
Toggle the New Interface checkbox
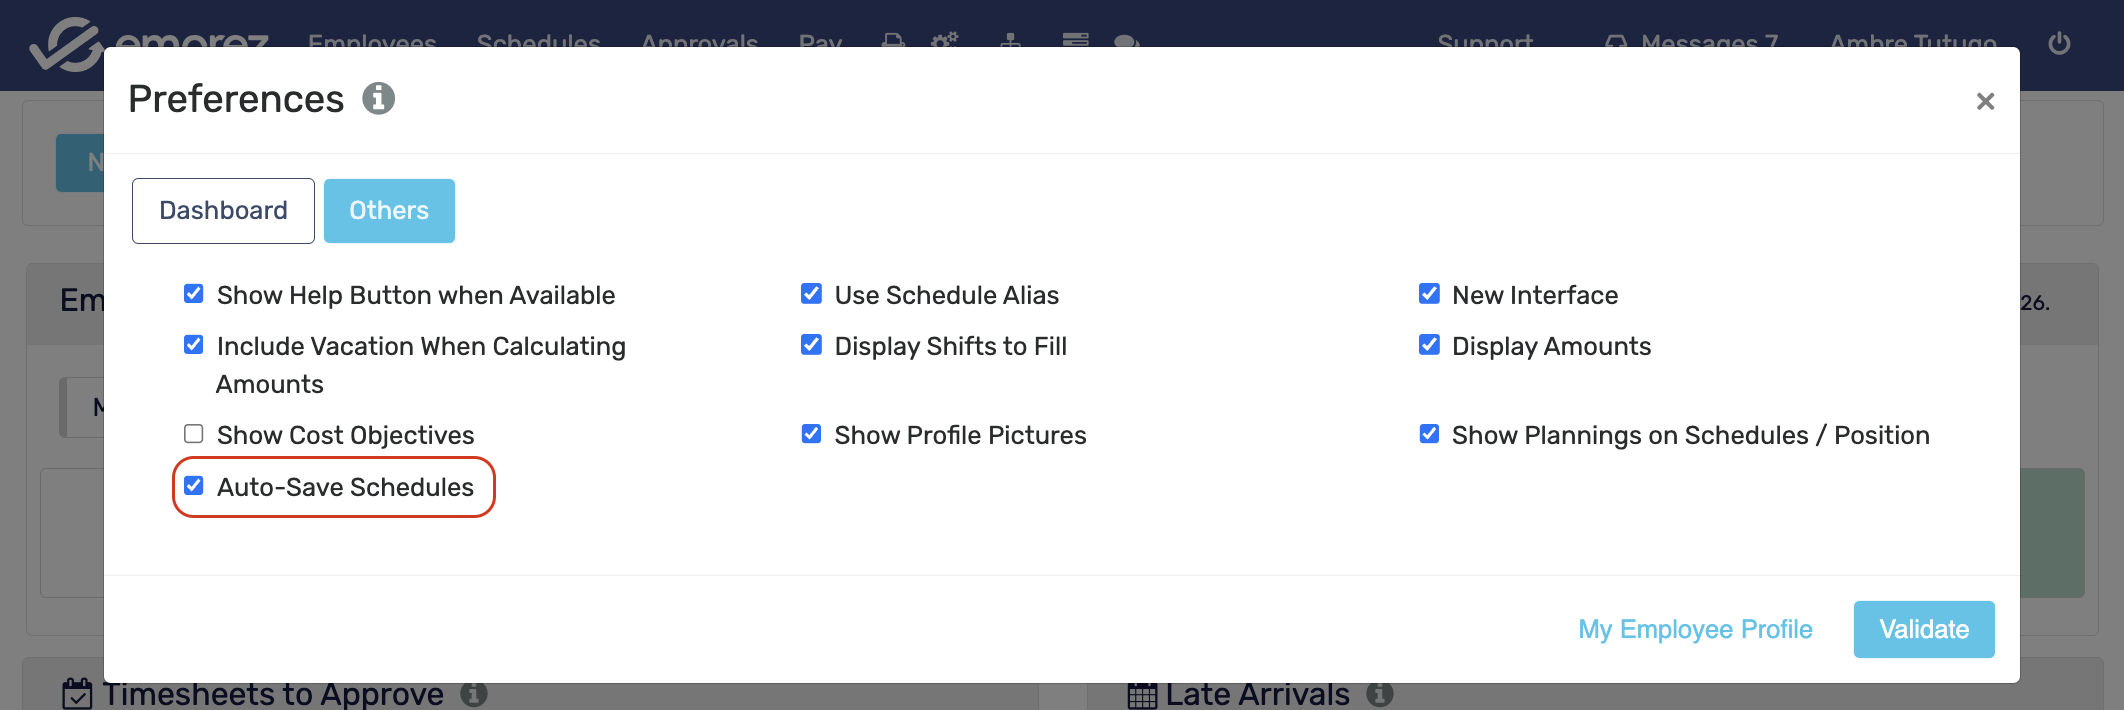click(1429, 294)
